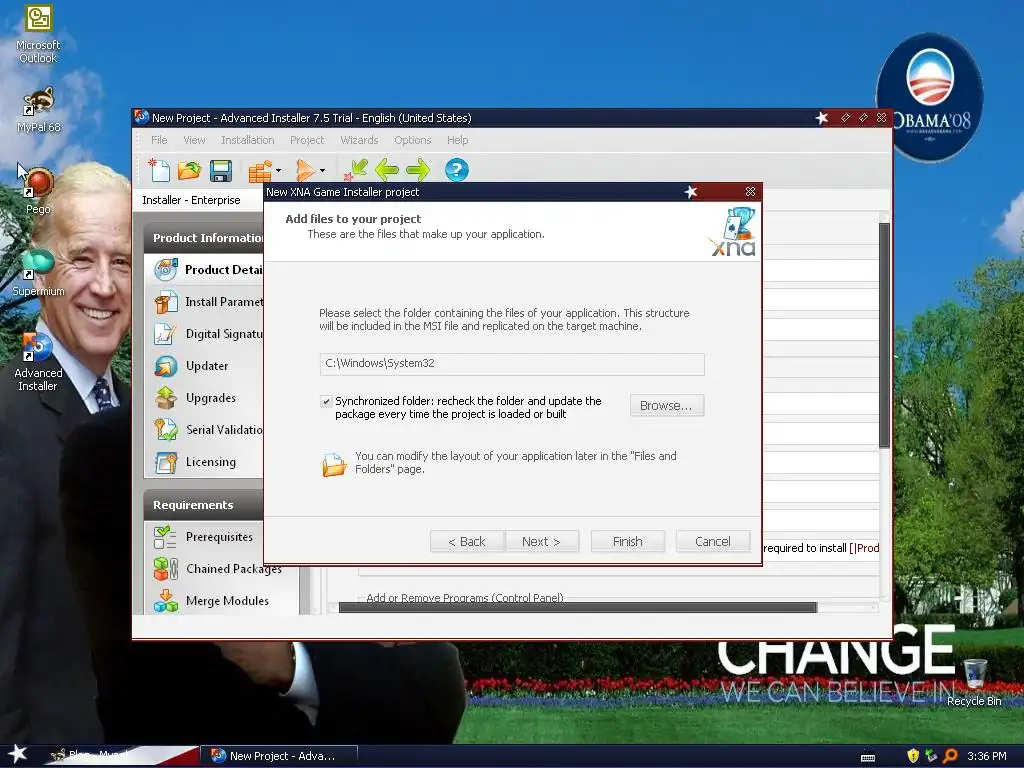Click the Run orange play icon

click(305, 170)
